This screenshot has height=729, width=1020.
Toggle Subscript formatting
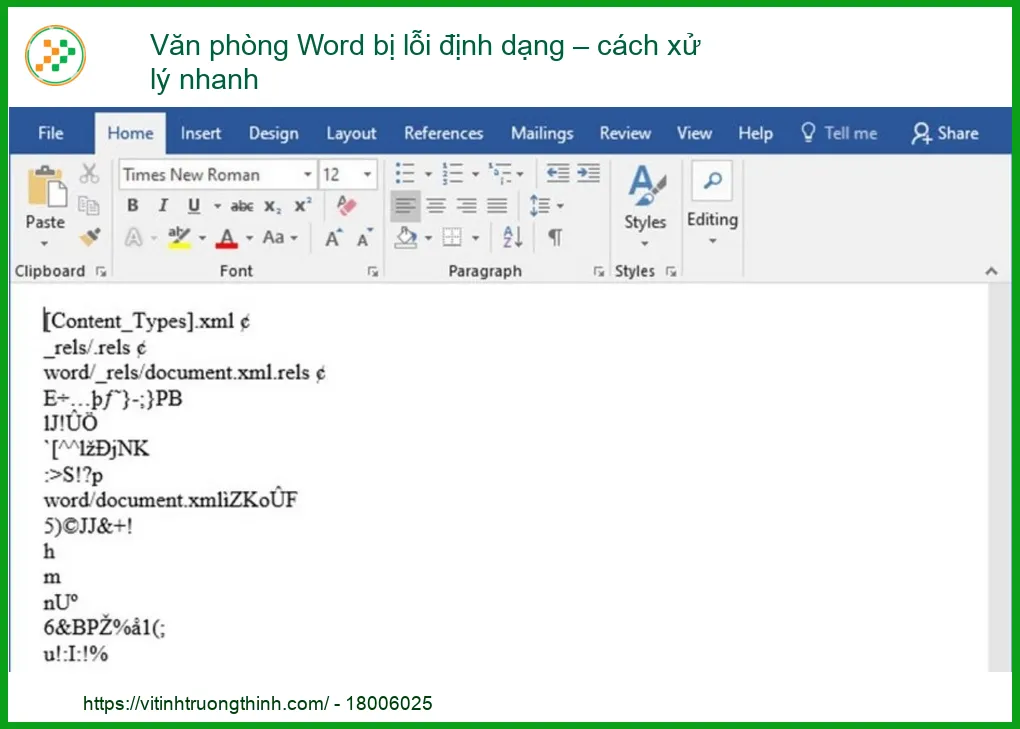click(x=273, y=207)
